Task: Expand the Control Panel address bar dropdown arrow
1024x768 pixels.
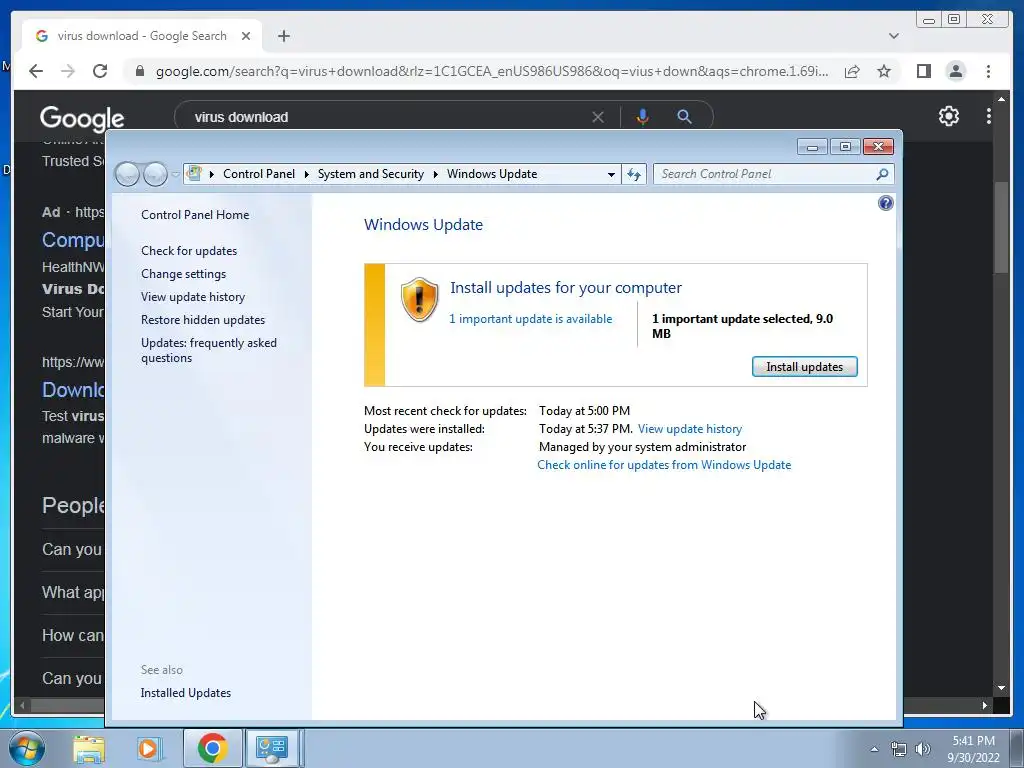Action: pyautogui.click(x=611, y=174)
